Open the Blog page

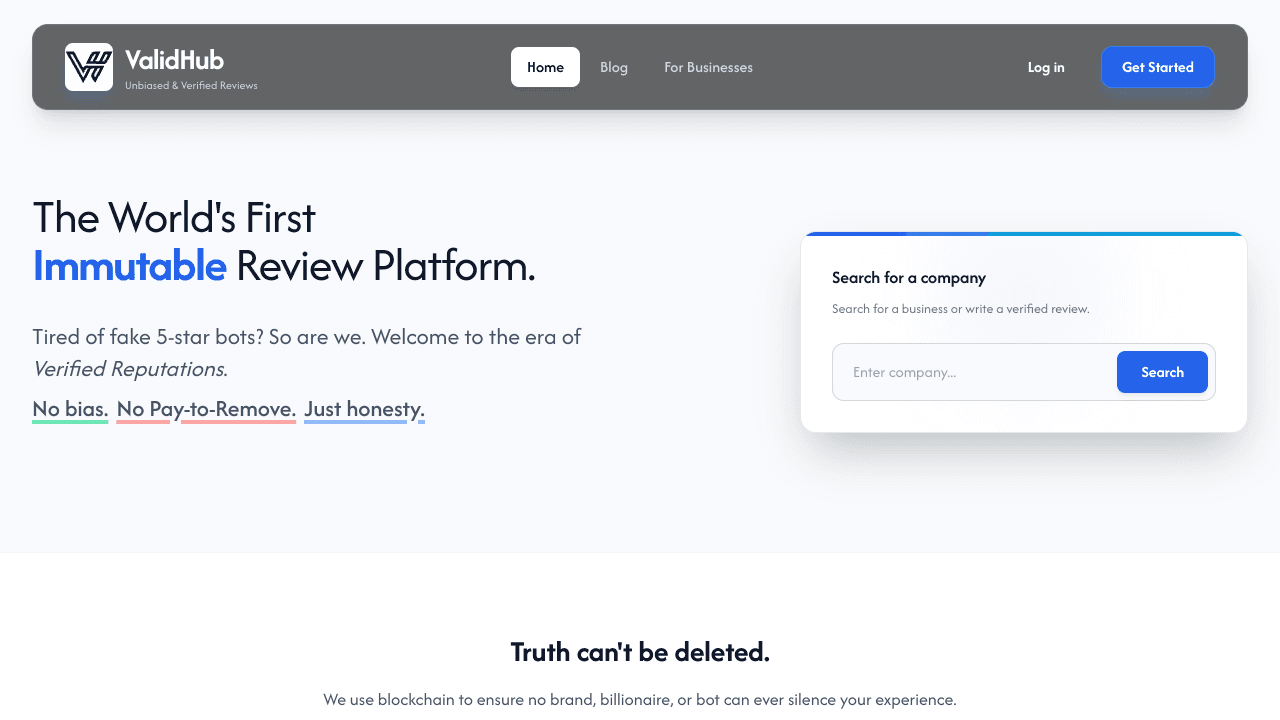click(613, 67)
